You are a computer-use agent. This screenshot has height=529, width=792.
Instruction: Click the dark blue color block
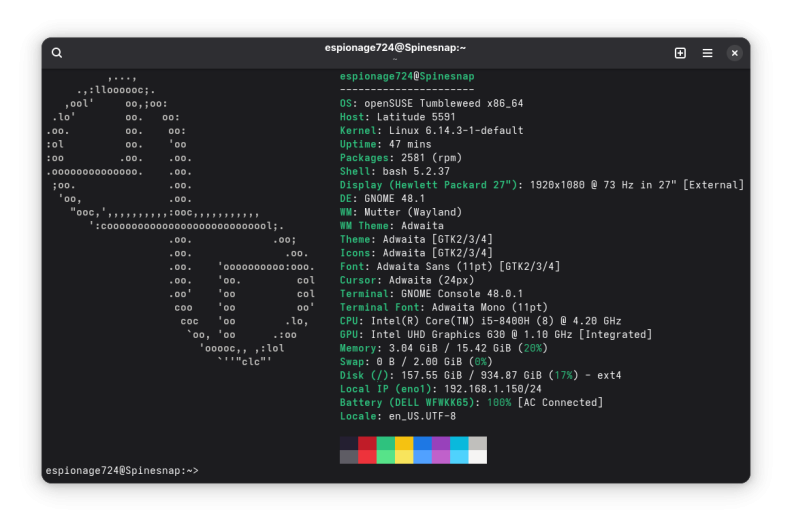click(x=423, y=443)
